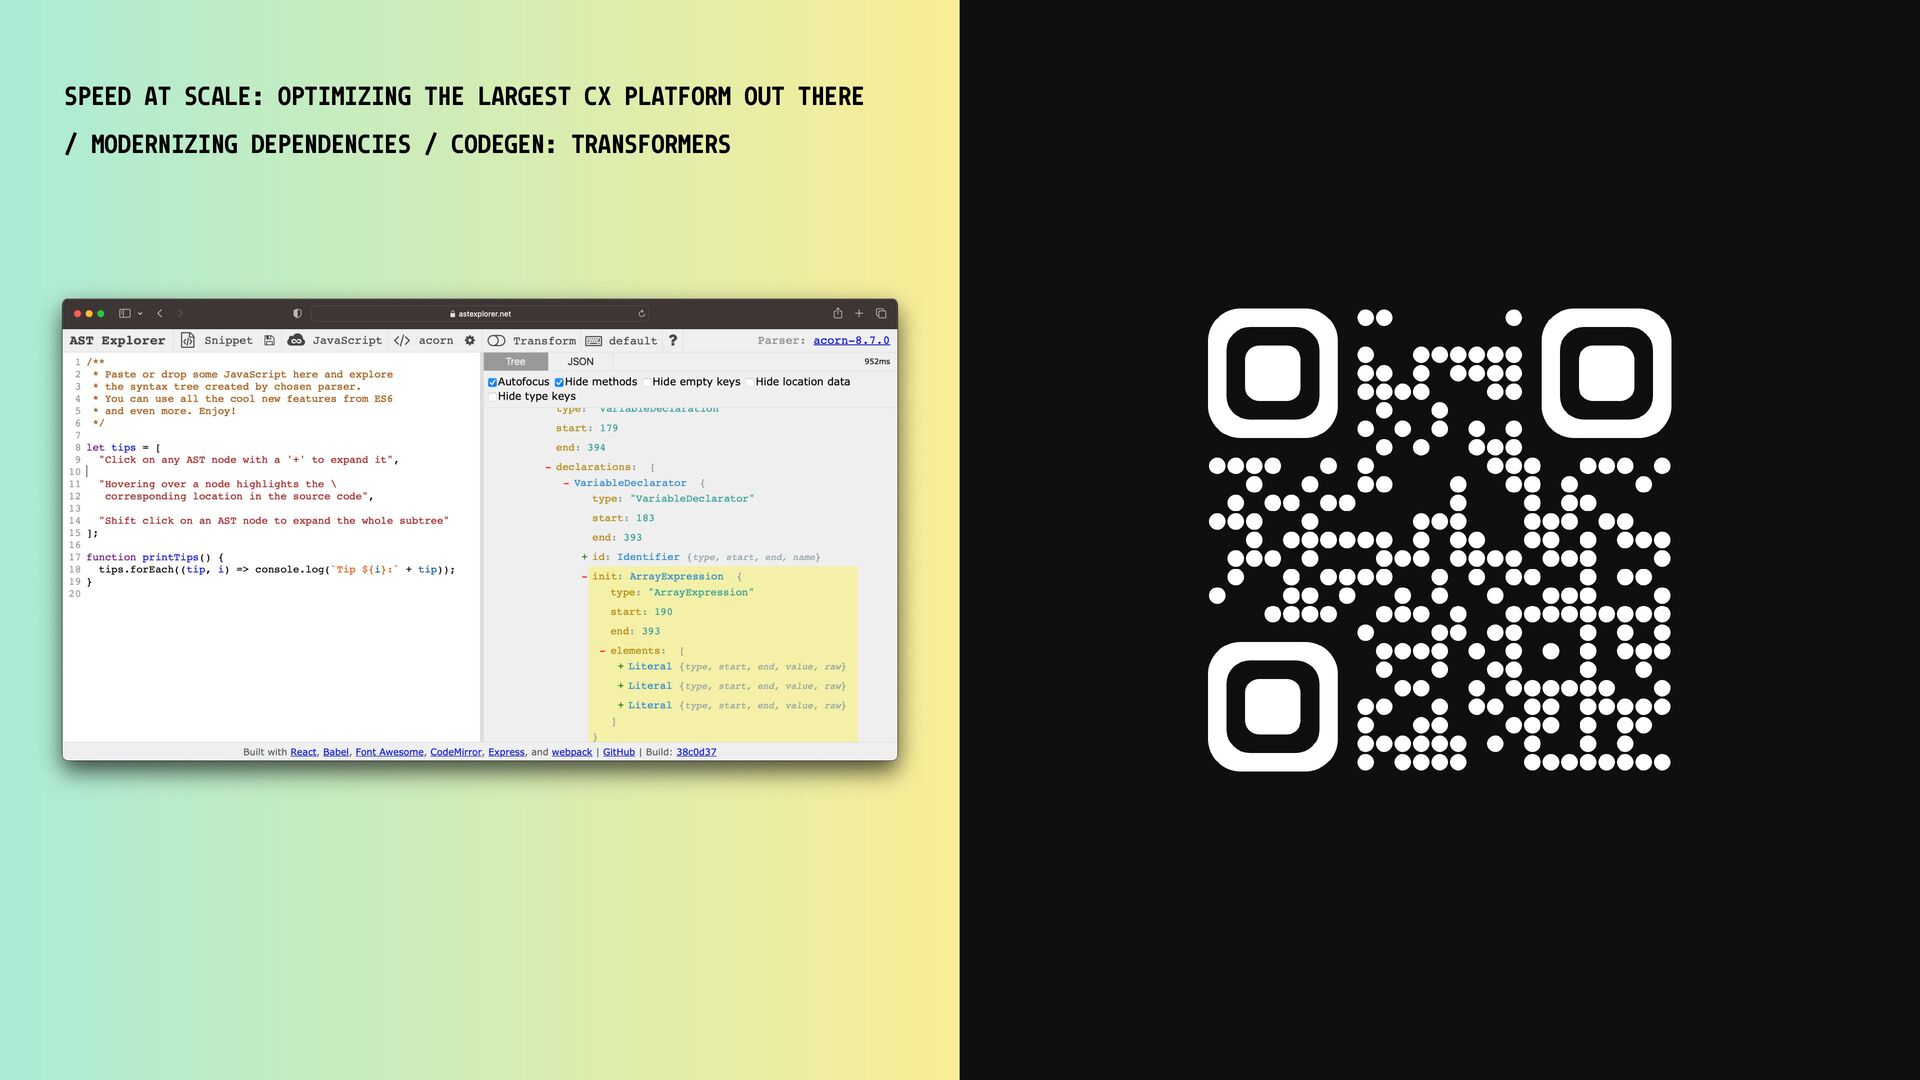Click Safari share icon
Image resolution: width=1920 pixels, height=1080 pixels.
coord(838,313)
